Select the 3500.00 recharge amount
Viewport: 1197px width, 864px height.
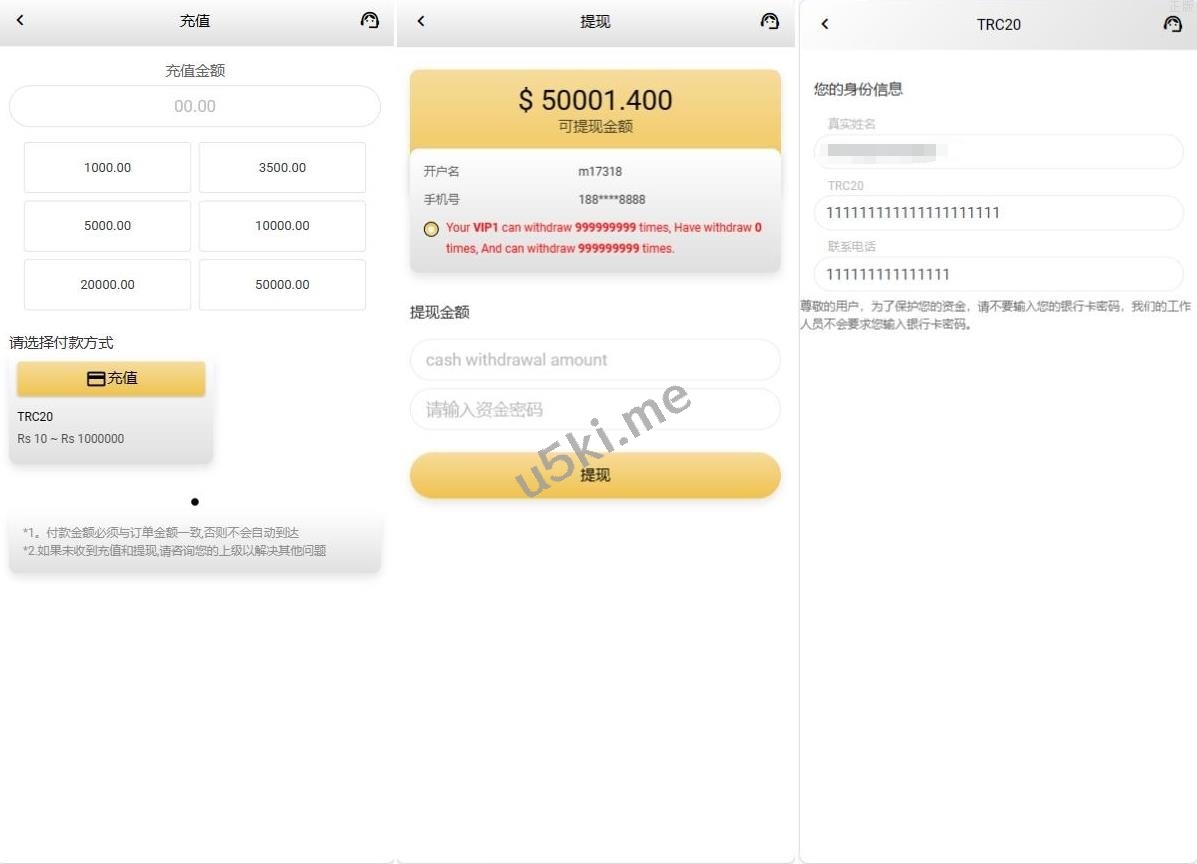tap(282, 167)
